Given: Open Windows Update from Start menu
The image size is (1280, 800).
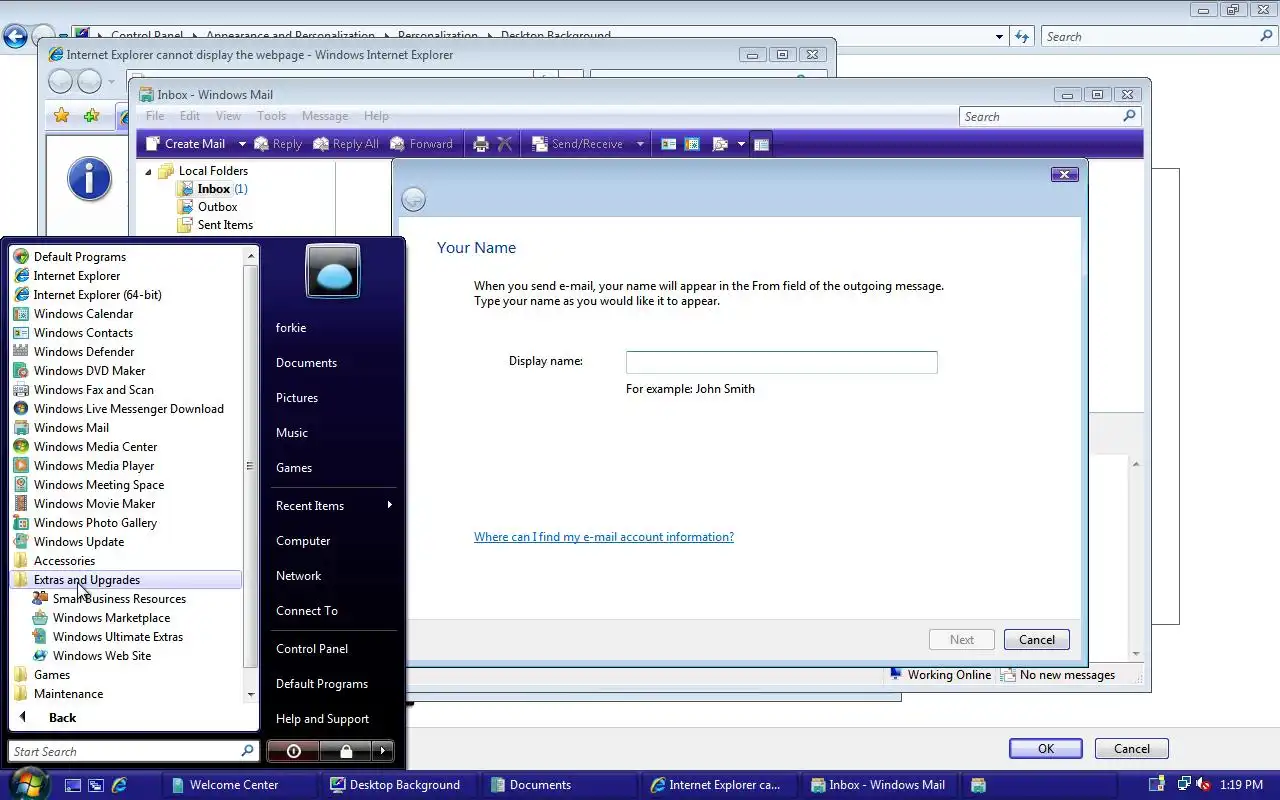Looking at the screenshot, I should (x=127, y=542).
